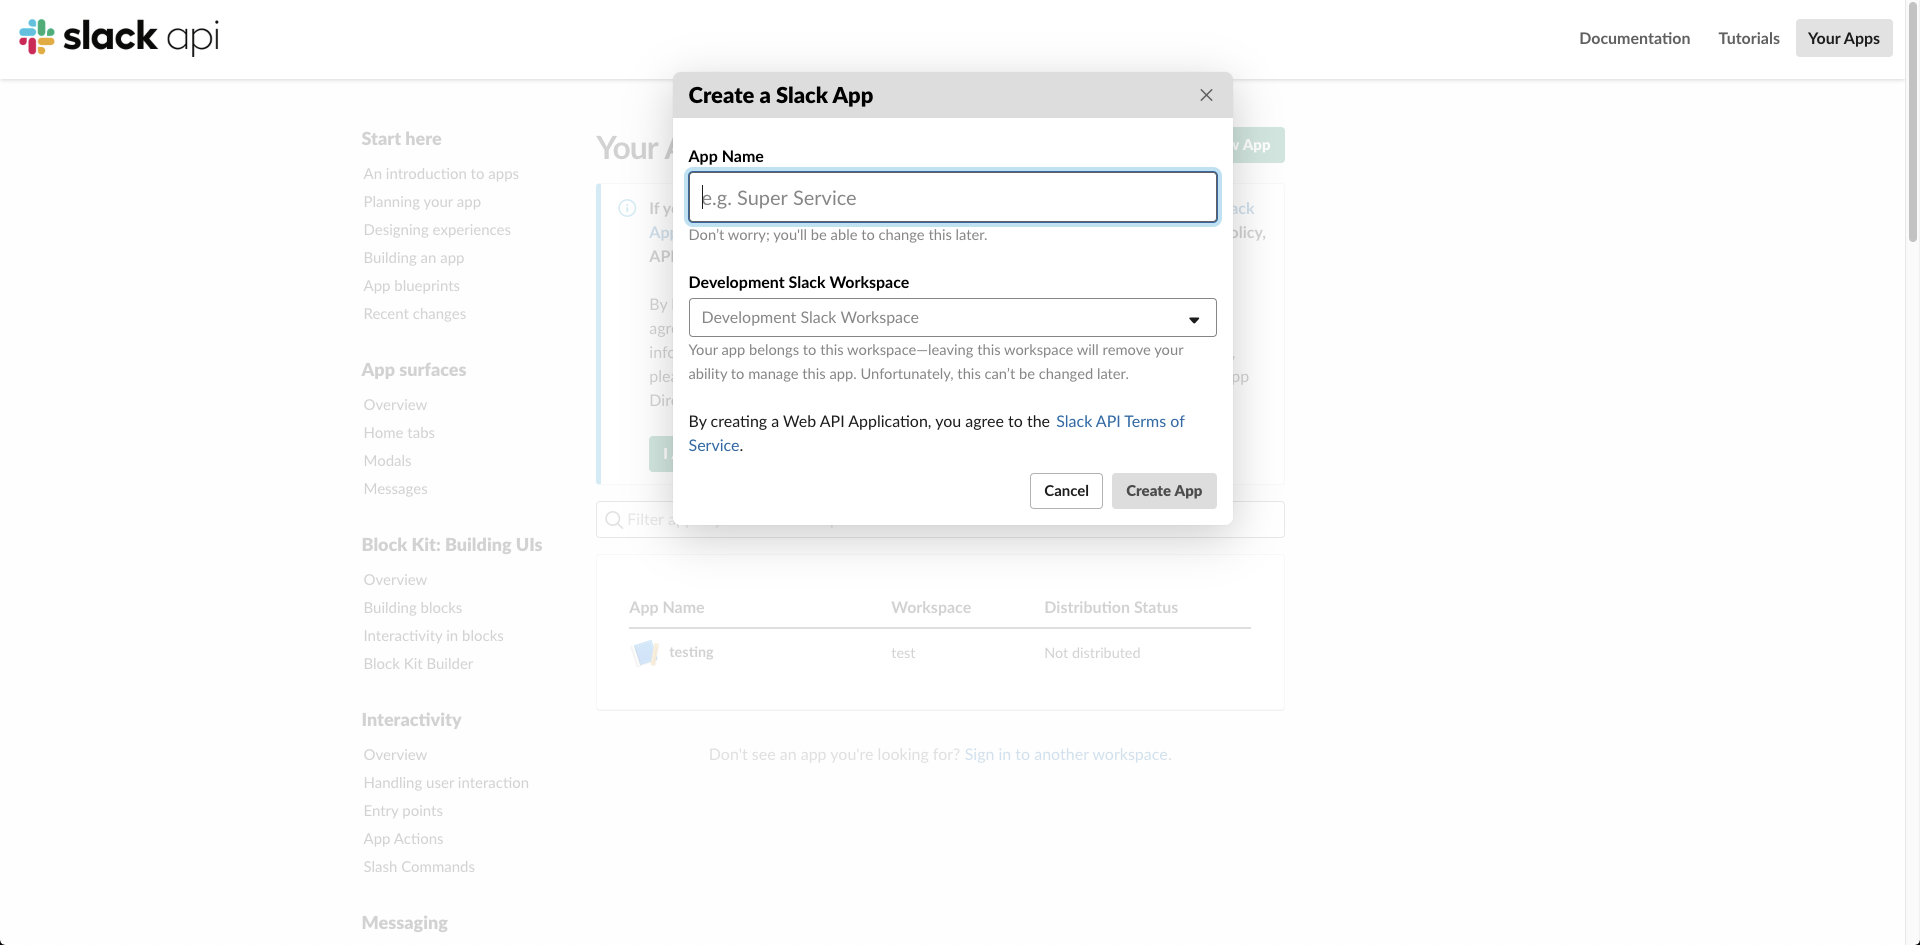Click the App surfaces sidebar heading

pyautogui.click(x=414, y=370)
